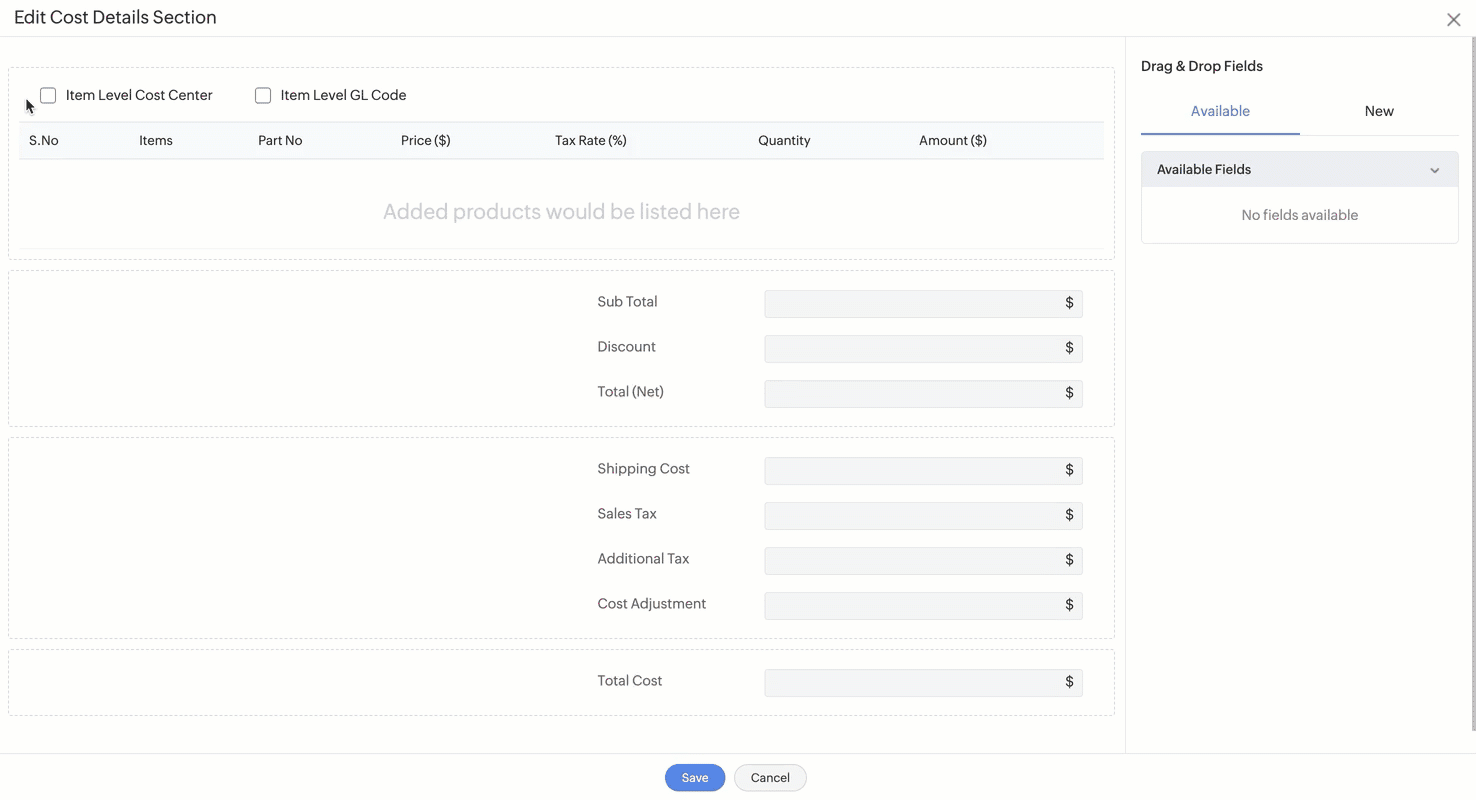
Task: Switch to the Available tab
Action: click(1220, 111)
